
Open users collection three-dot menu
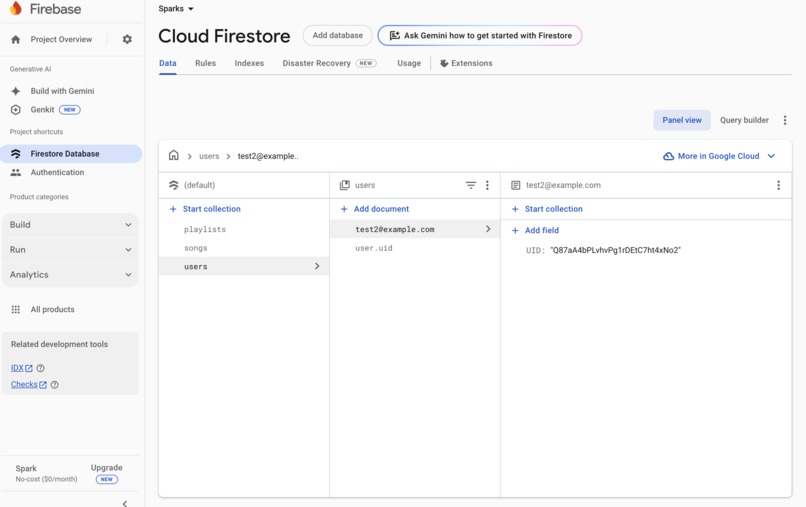(487, 185)
